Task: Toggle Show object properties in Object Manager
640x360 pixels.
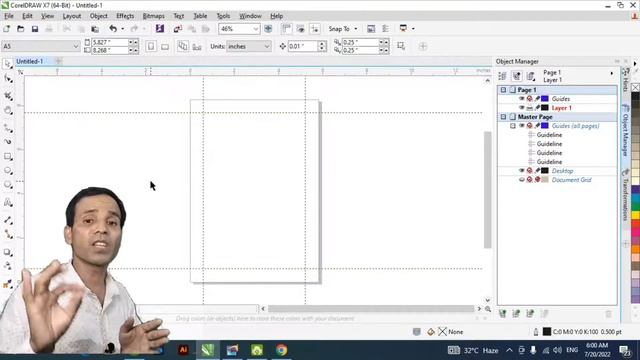Action: [502, 76]
